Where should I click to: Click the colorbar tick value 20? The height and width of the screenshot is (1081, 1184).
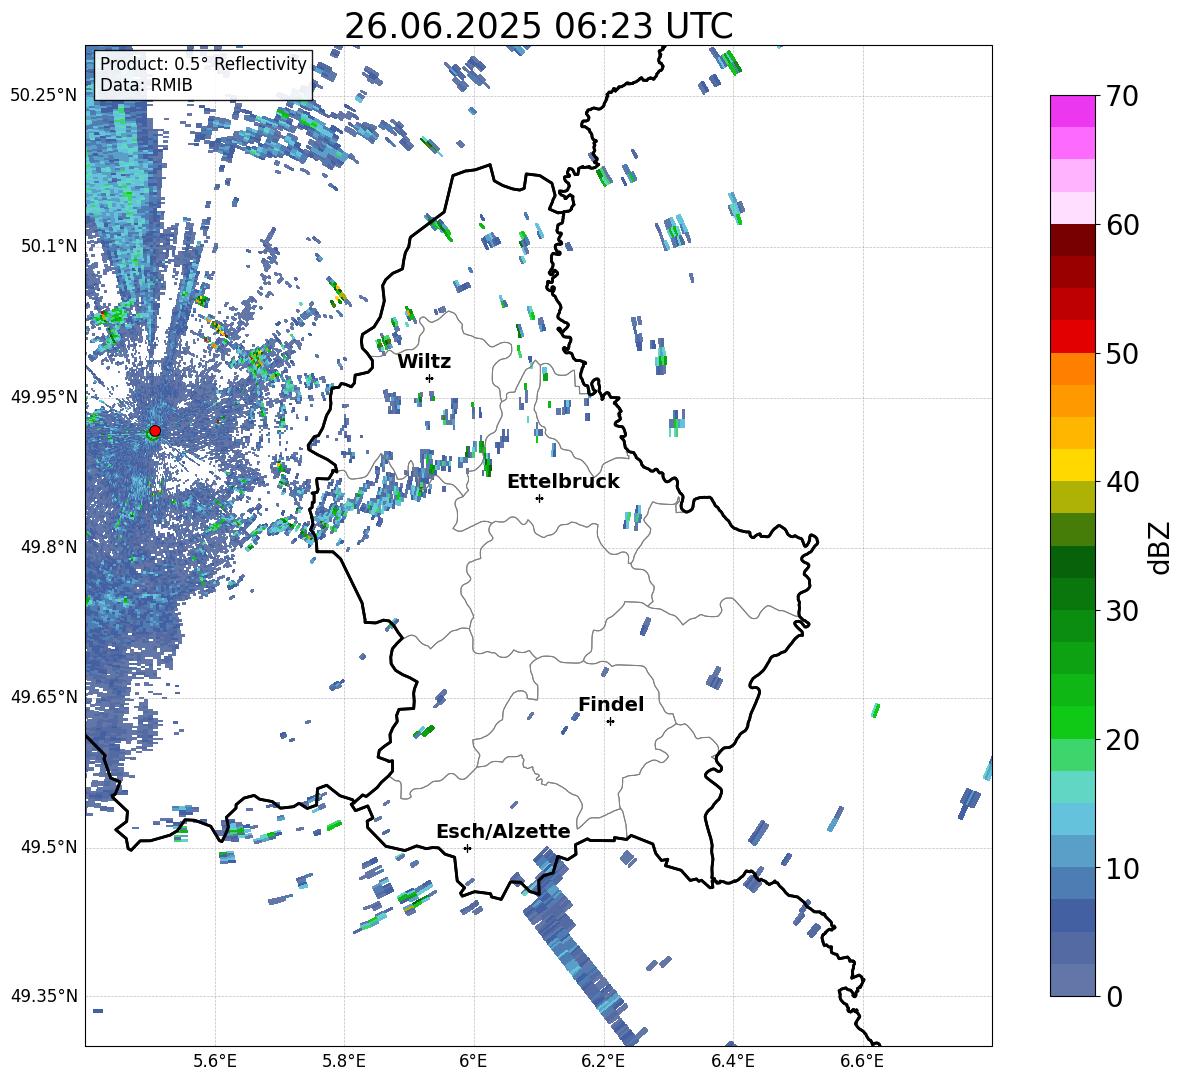[1122, 740]
